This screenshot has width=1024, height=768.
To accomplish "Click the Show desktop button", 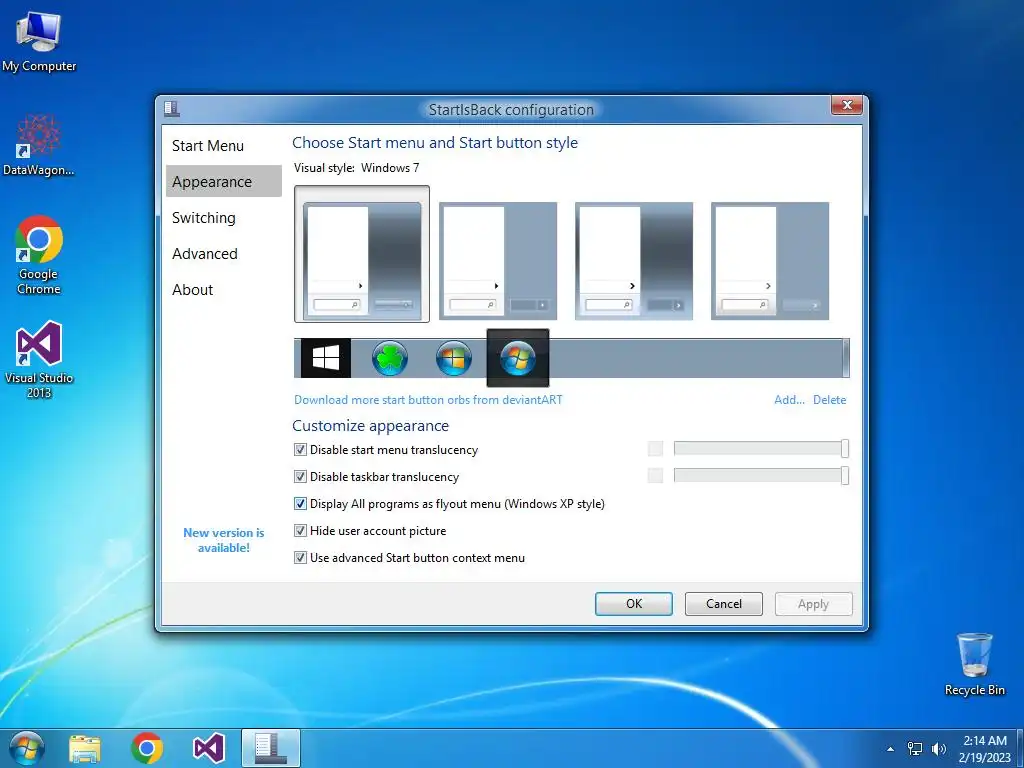I will click(x=1020, y=748).
